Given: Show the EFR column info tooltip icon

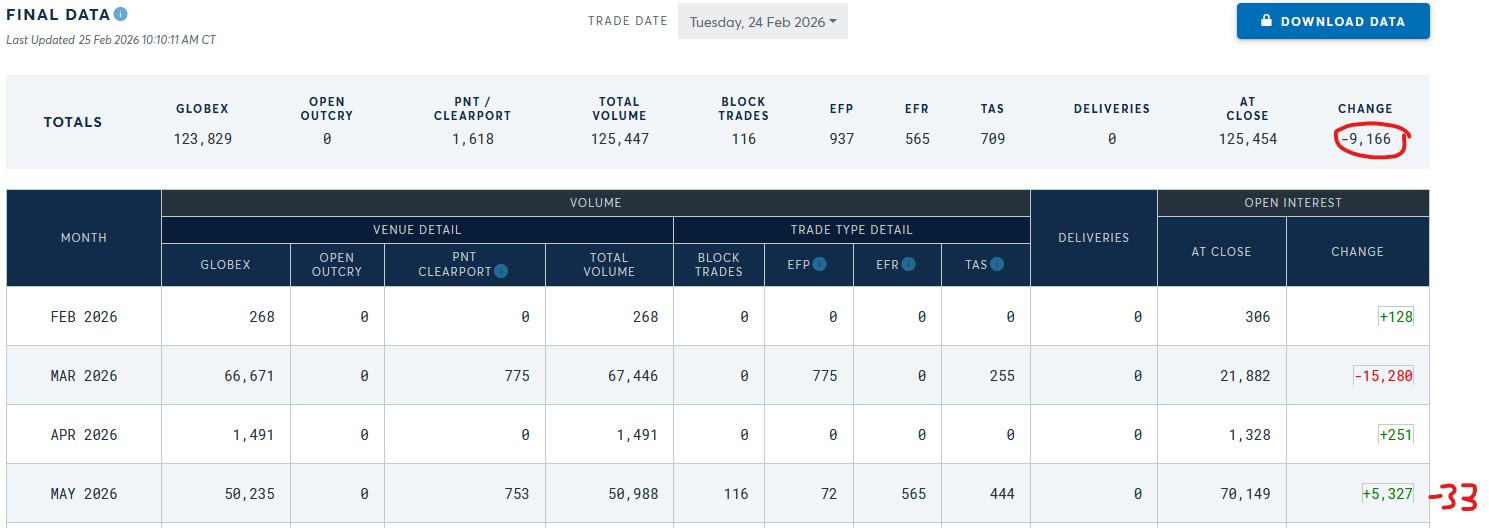Looking at the screenshot, I should click(908, 265).
